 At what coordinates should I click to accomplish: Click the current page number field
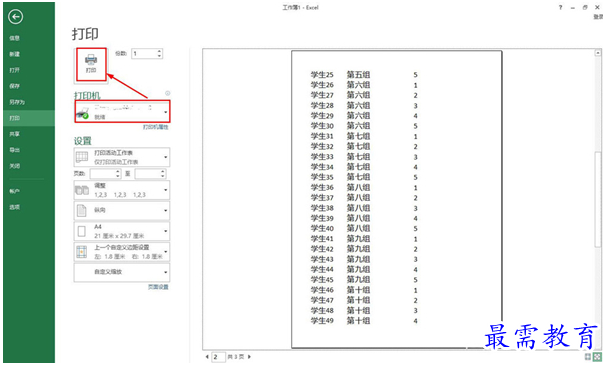[218, 357]
